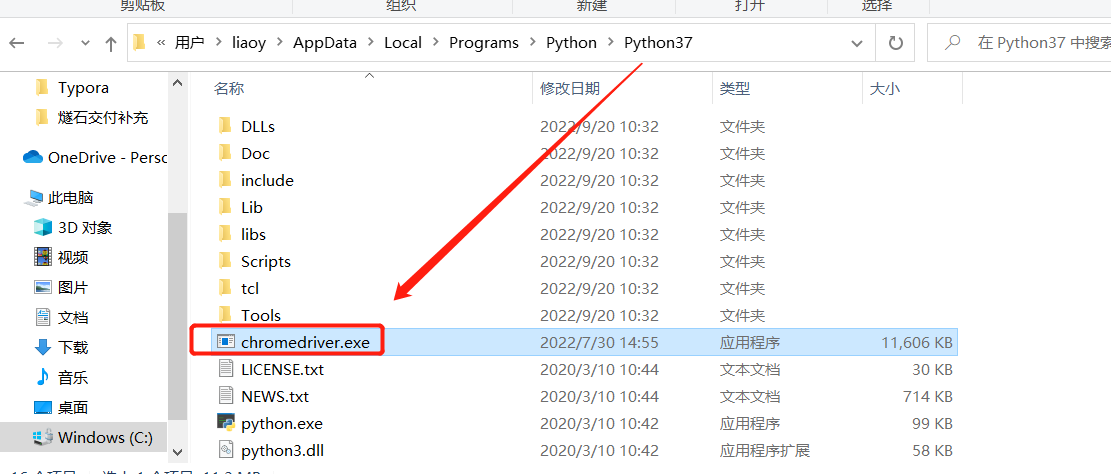Open 图片 in navigation pane
Screen dimensions: 1111x474
tap(73, 288)
